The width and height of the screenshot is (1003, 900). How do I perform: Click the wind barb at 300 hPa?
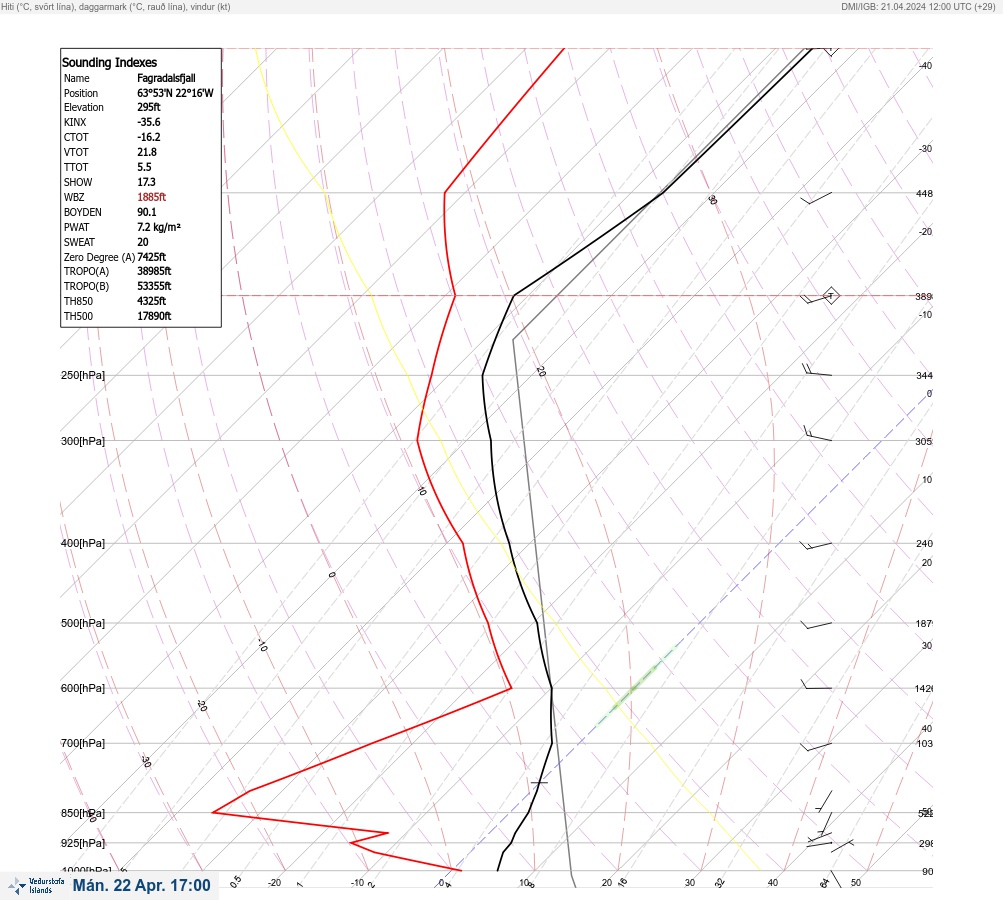(x=817, y=435)
